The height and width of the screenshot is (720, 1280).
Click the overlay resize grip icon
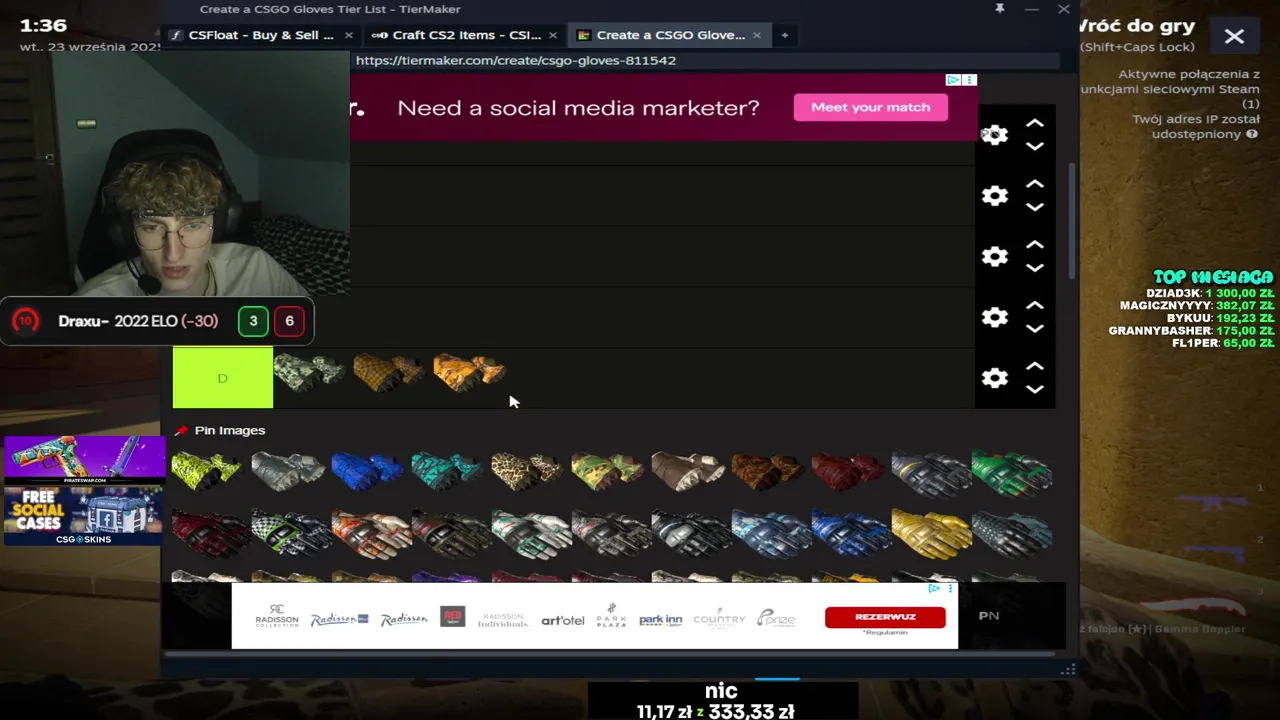pos(1068,669)
